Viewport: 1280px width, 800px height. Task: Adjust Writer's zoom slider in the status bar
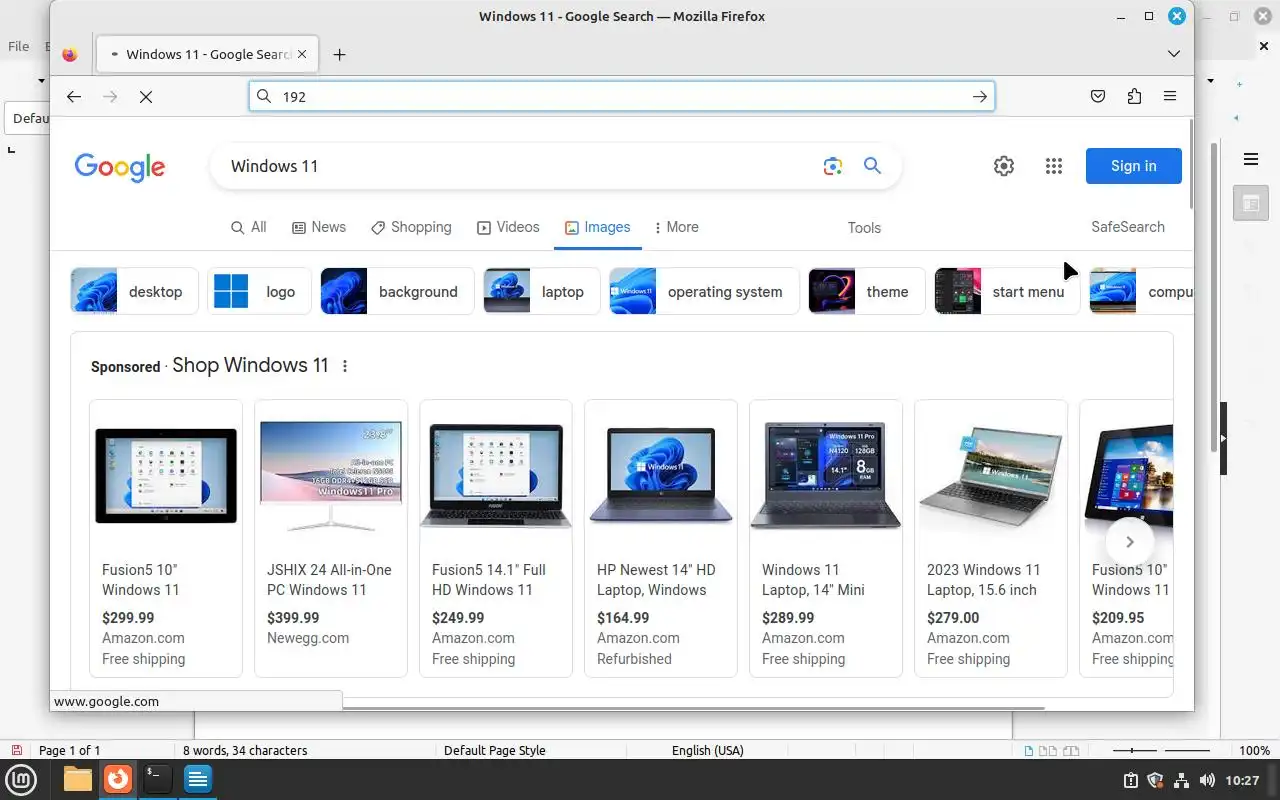[x=1162, y=750]
